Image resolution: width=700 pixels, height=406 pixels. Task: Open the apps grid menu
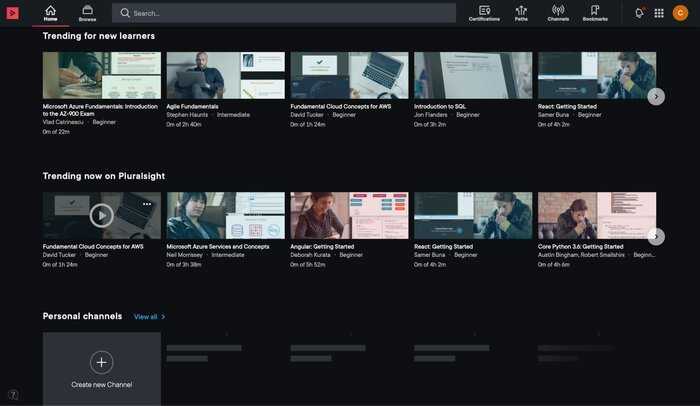pyautogui.click(x=659, y=13)
